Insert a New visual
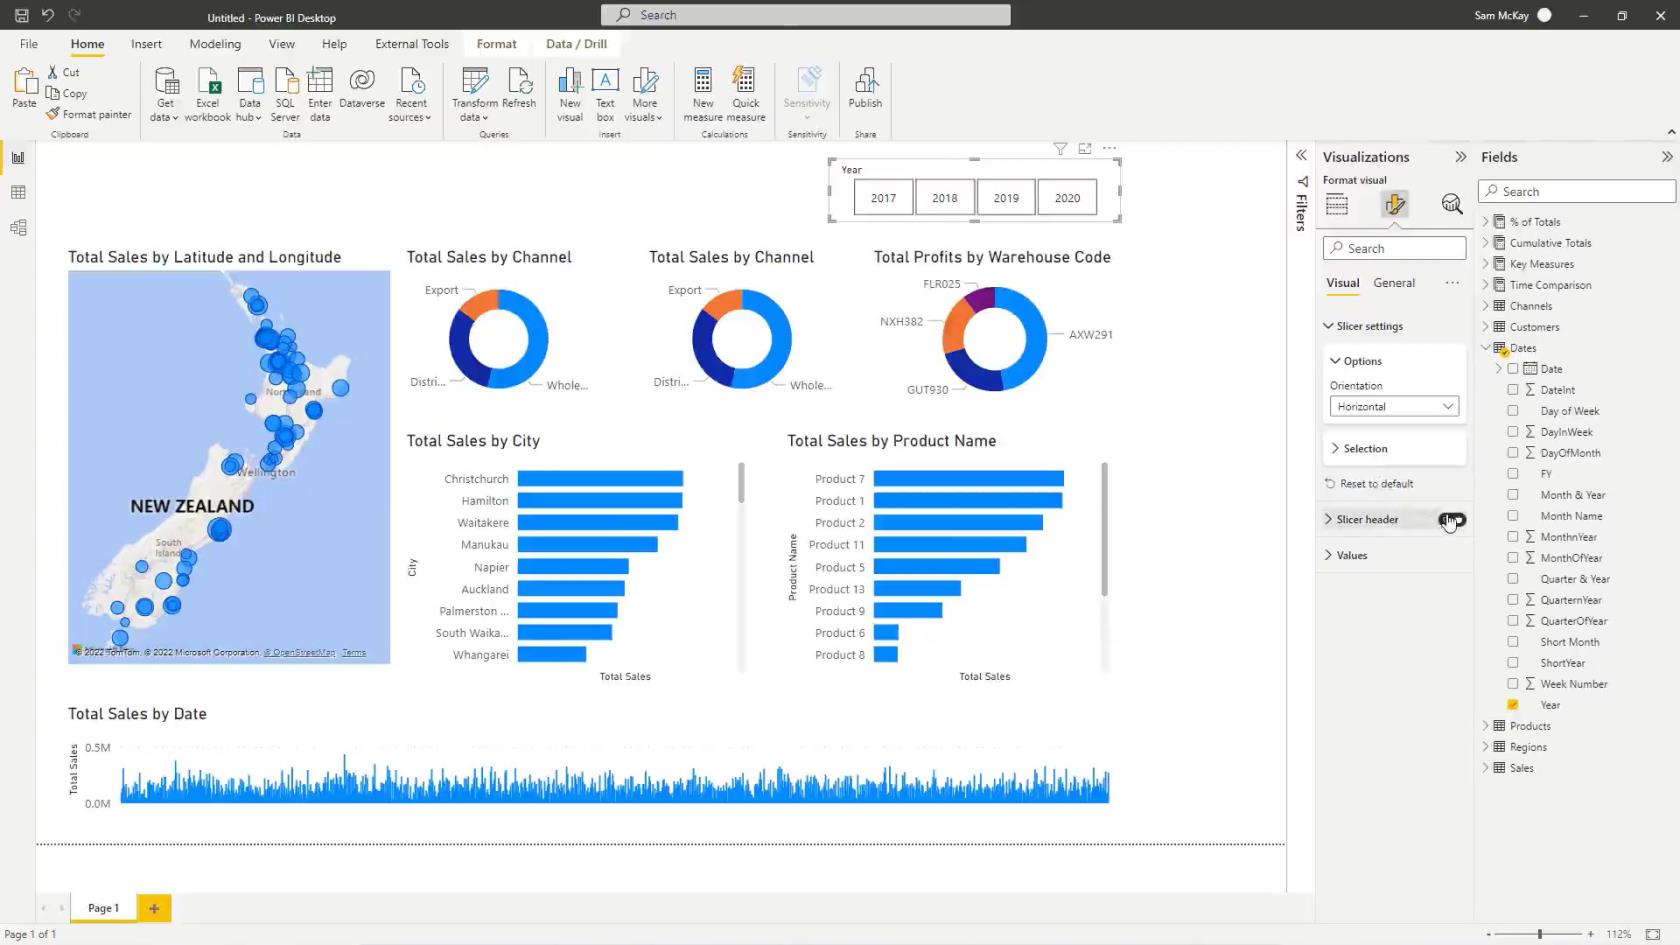The image size is (1680, 945). (570, 94)
